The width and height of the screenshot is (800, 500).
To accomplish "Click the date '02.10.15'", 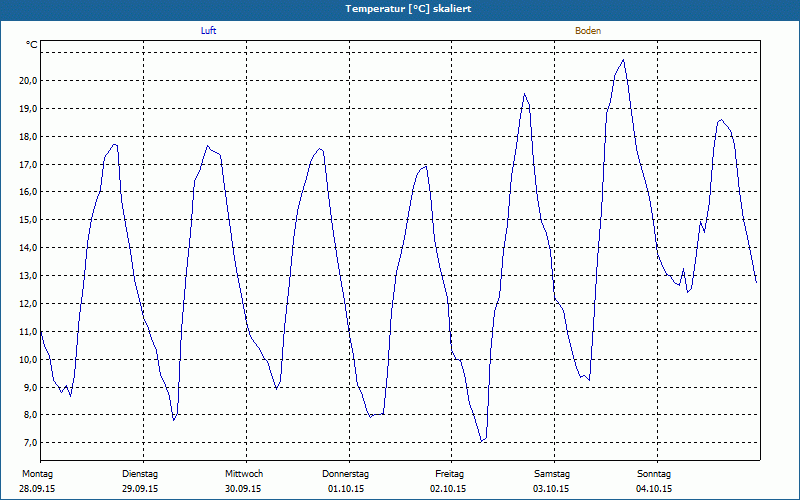I will click(x=448, y=489).
